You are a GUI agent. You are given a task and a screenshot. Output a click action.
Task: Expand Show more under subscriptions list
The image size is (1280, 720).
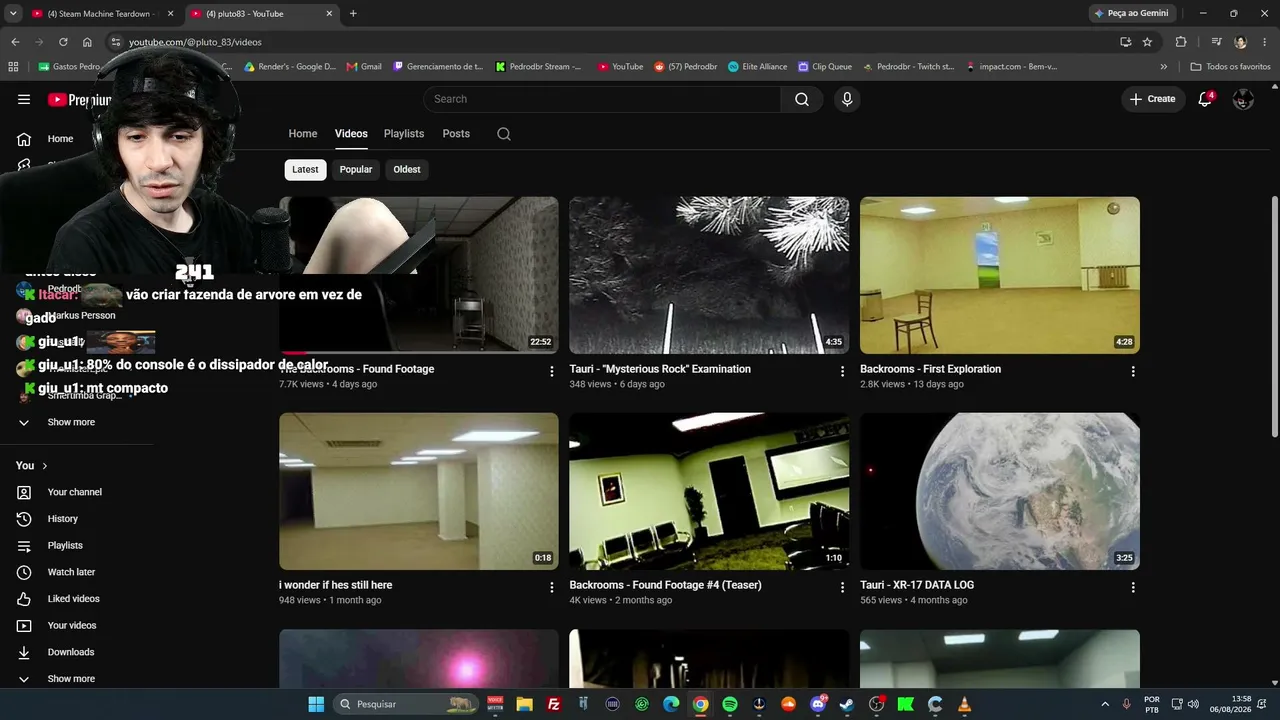(x=71, y=422)
